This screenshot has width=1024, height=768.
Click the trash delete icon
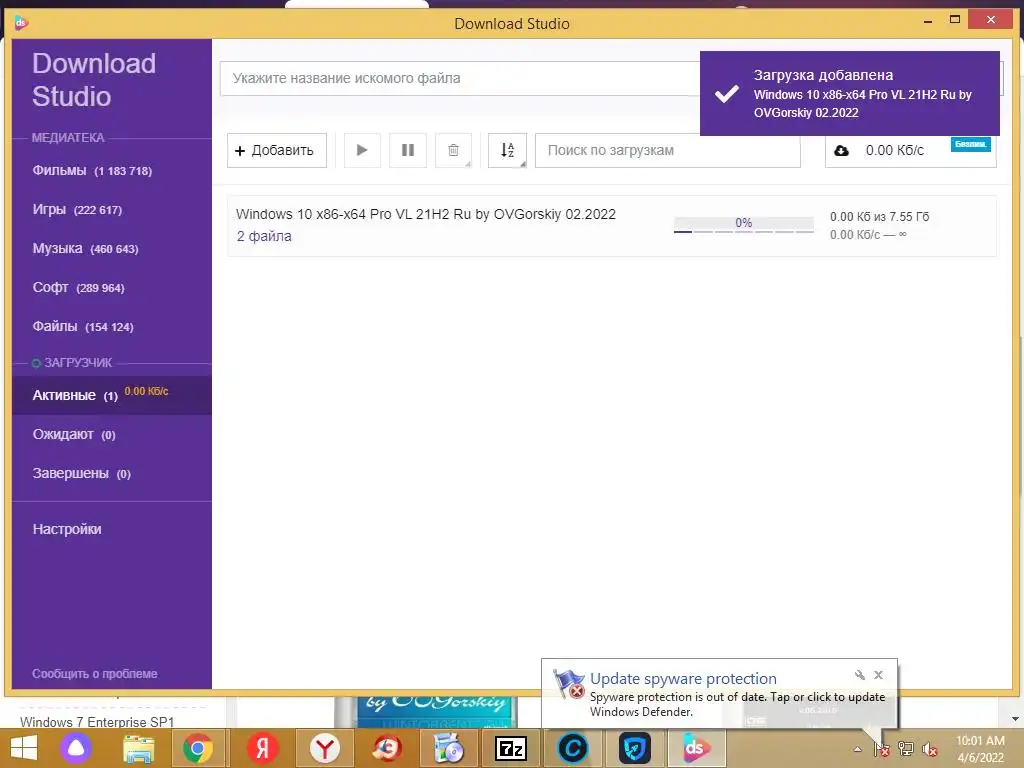click(x=453, y=150)
